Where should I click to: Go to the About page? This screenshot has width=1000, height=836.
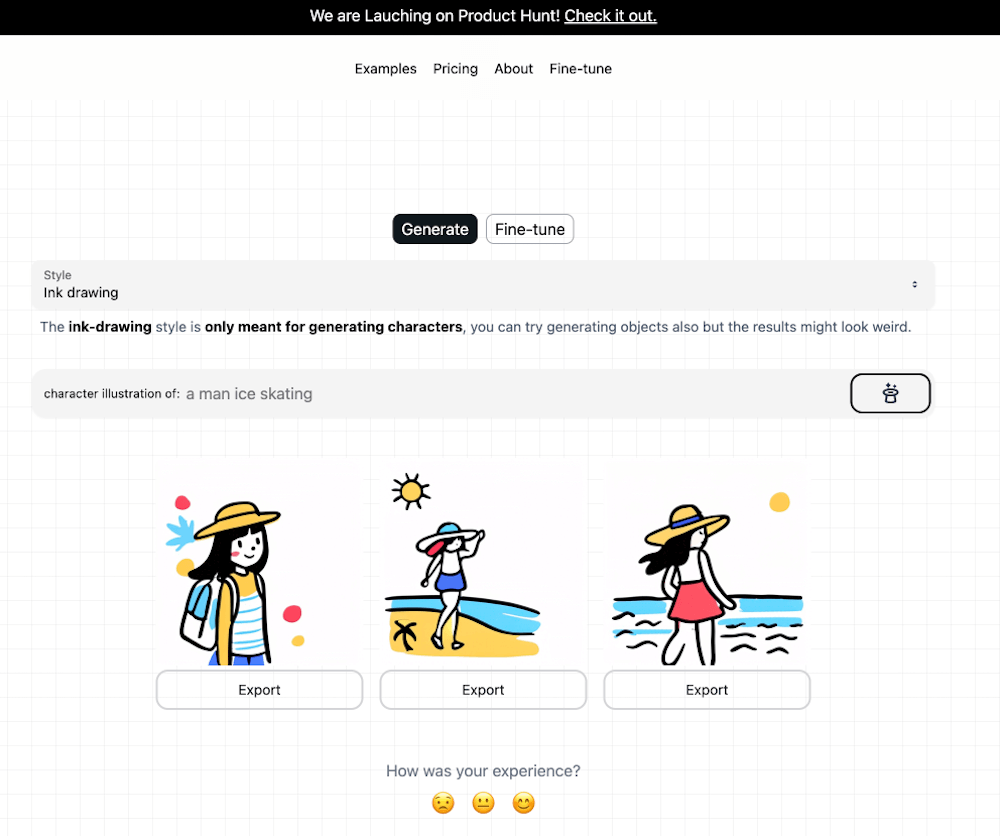click(x=513, y=69)
